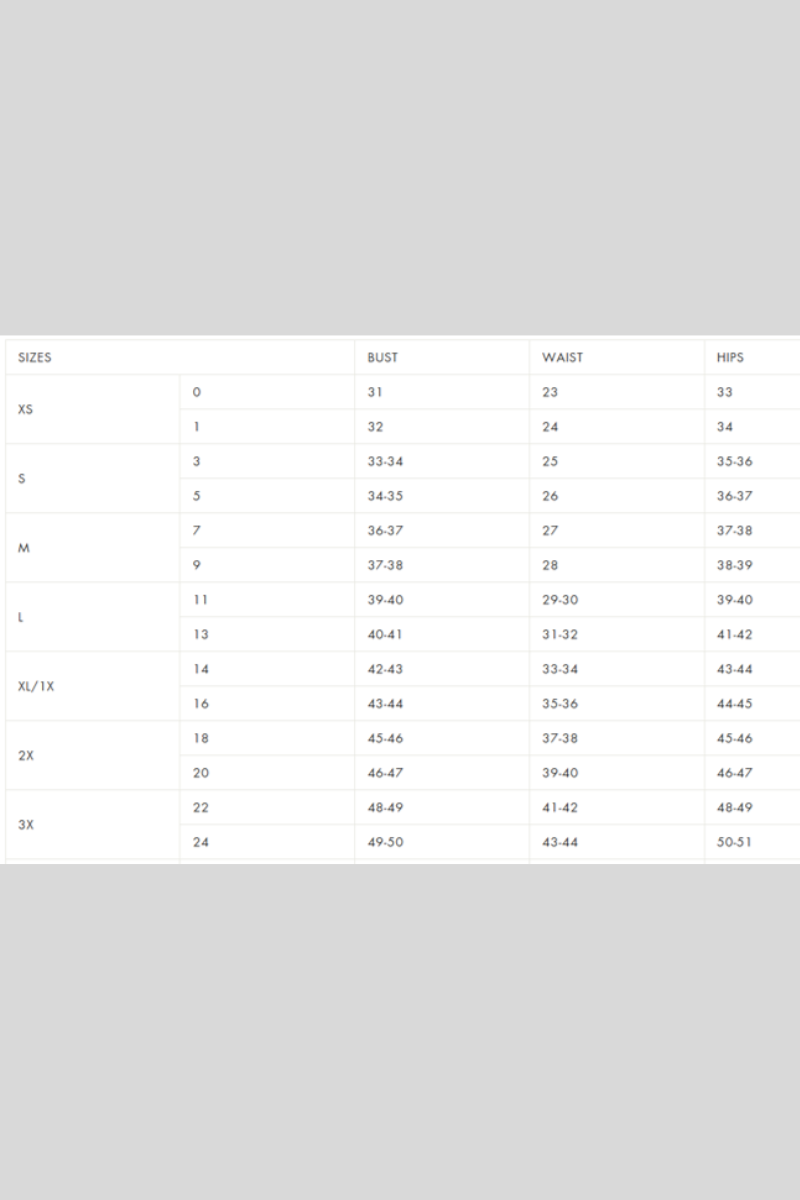Click bust value 31 for size 0
The image size is (800, 1200).
pyautogui.click(x=375, y=392)
